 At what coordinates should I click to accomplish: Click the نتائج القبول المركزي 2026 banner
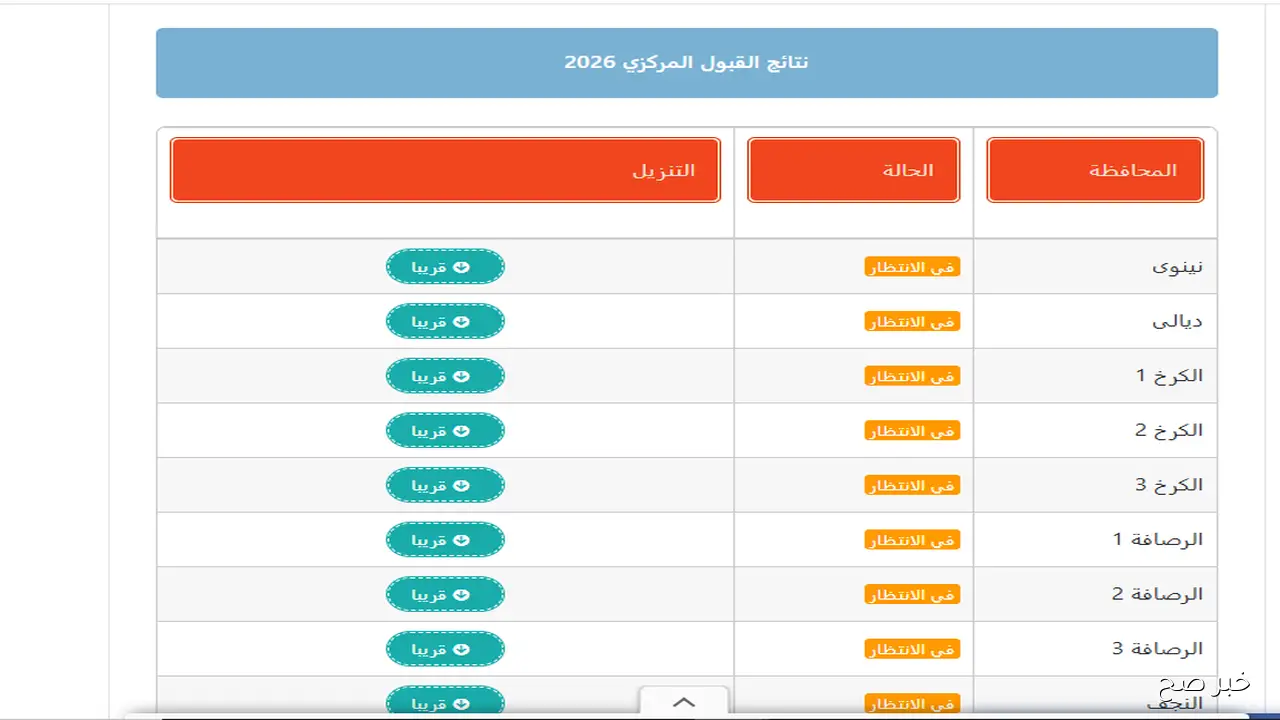coord(686,62)
